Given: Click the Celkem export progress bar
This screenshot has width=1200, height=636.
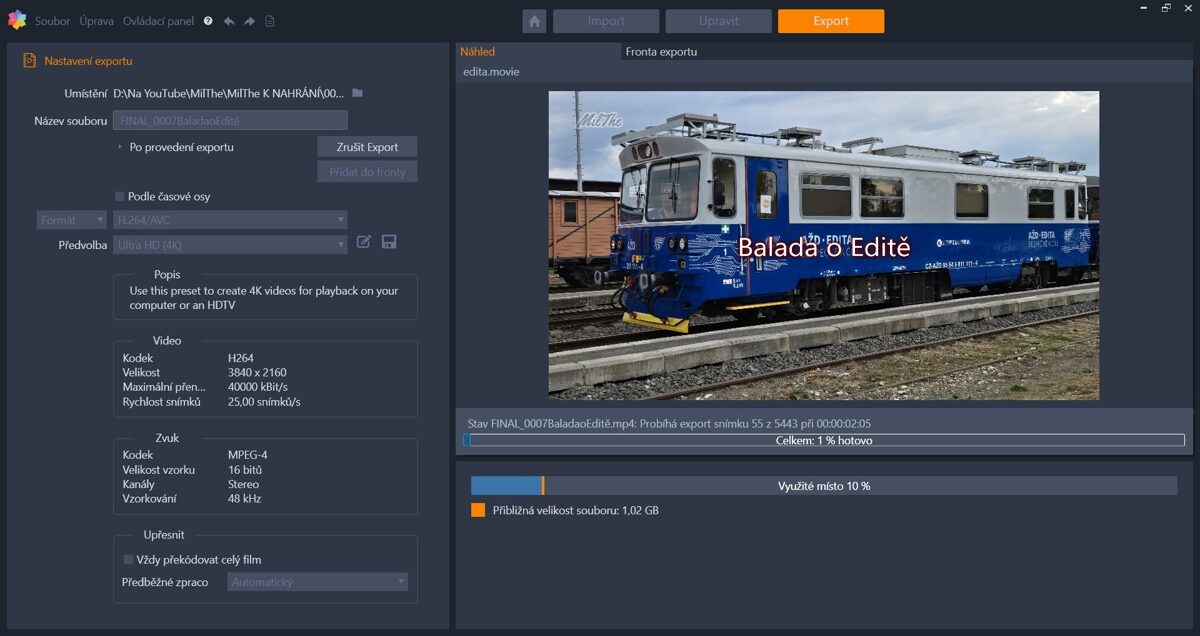Looking at the screenshot, I should [824, 439].
